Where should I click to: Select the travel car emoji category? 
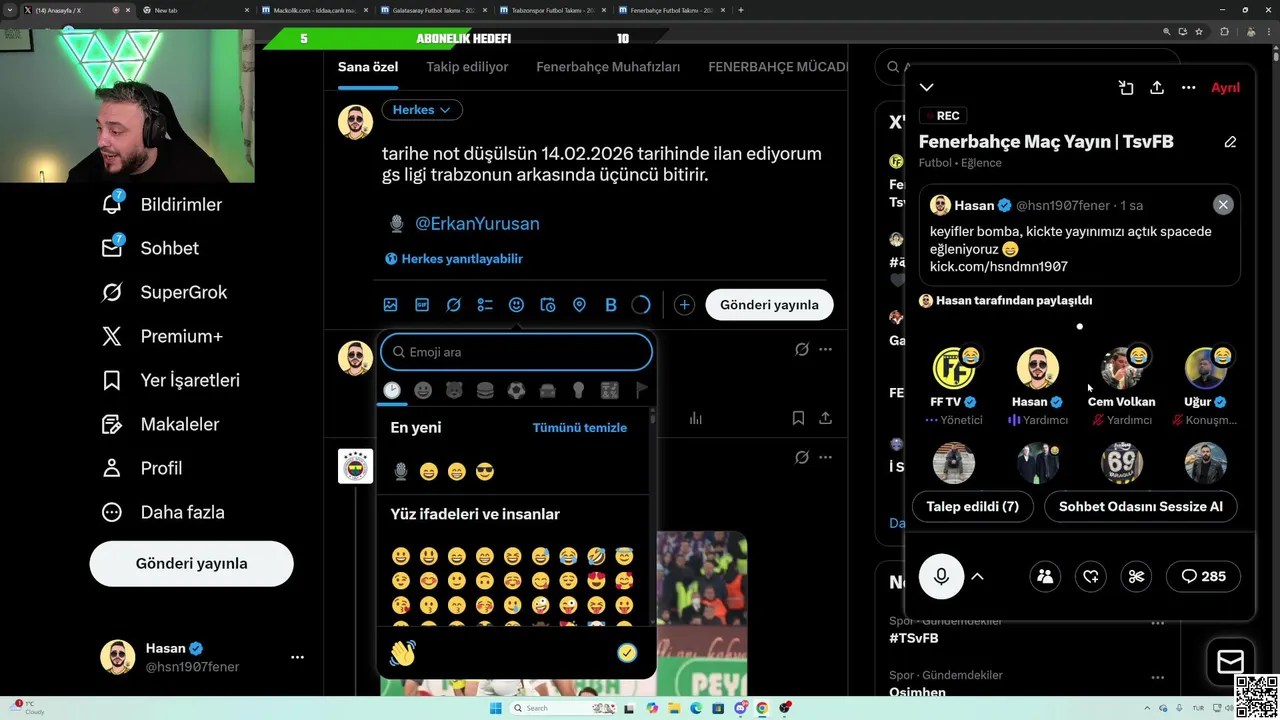(x=547, y=390)
